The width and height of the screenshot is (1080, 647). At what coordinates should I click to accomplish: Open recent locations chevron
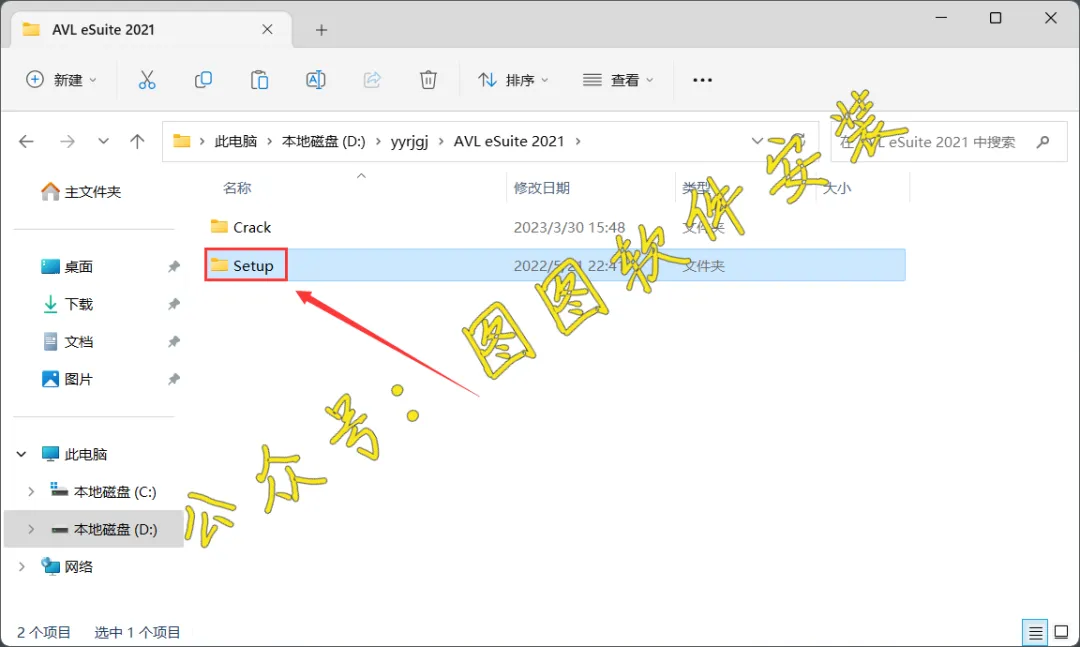[x=103, y=141]
